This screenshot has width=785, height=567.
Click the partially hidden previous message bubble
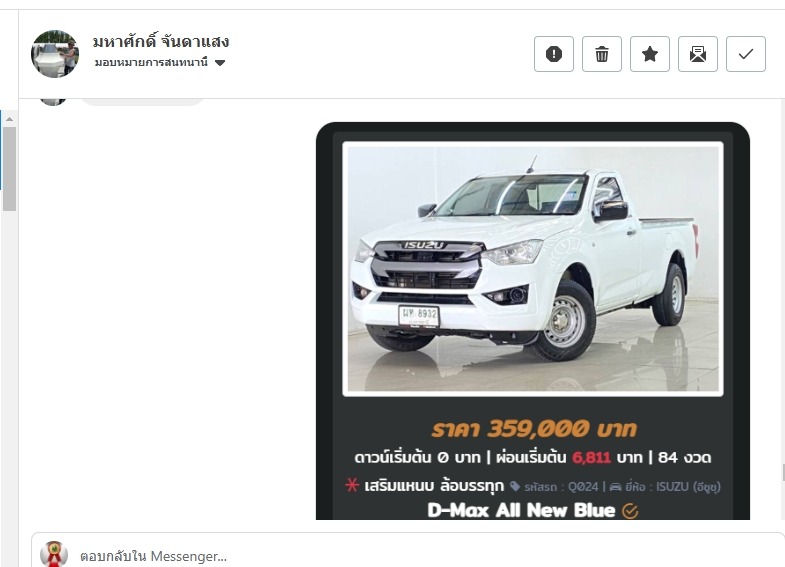(x=142, y=102)
